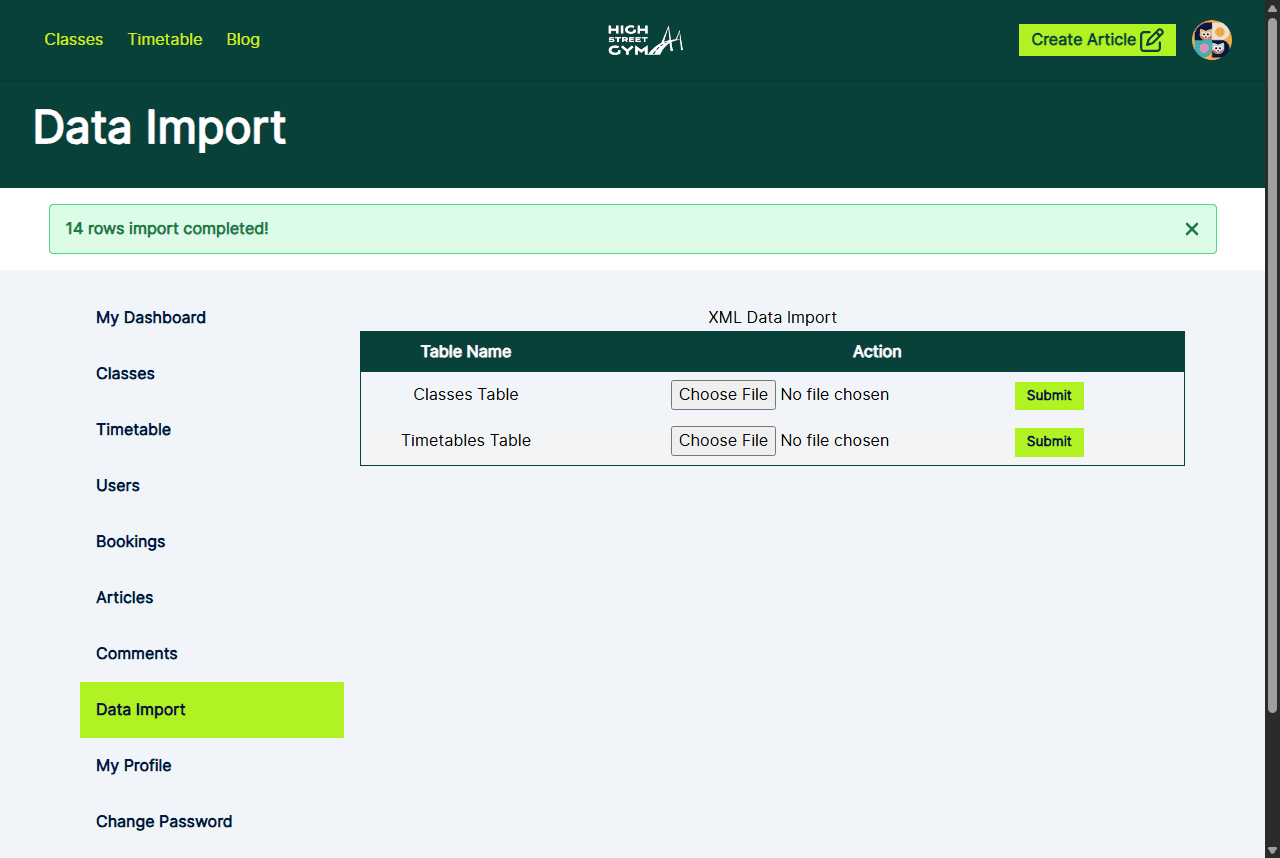1280x858 pixels.
Task: Go to Timetable in top navigation
Action: (165, 40)
